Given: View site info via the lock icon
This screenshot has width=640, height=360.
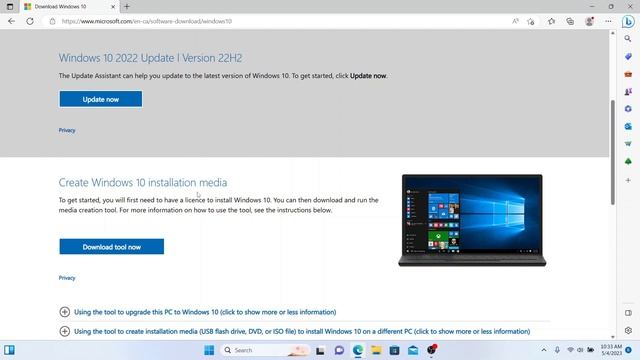Looking at the screenshot, I should coord(52,21).
